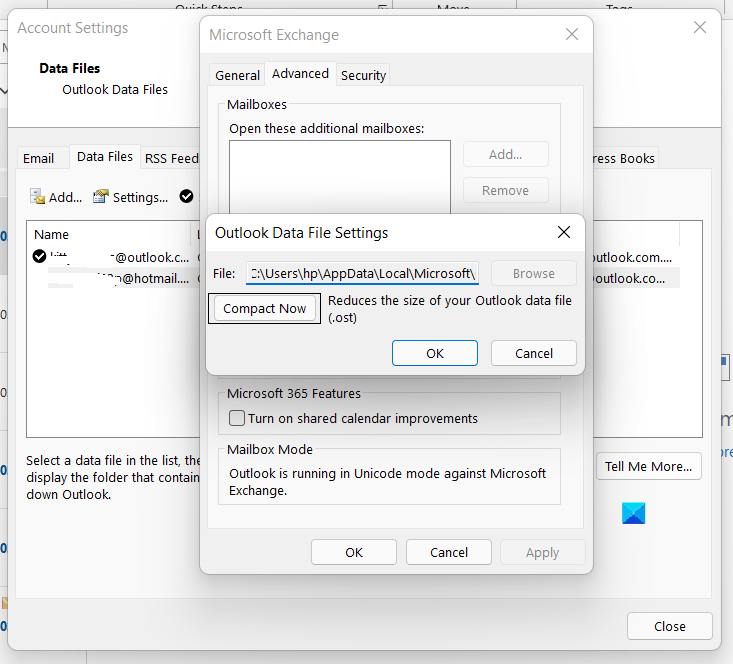The width and height of the screenshot is (733, 664).
Task: Click the Add... mailbox button
Action: [505, 154]
